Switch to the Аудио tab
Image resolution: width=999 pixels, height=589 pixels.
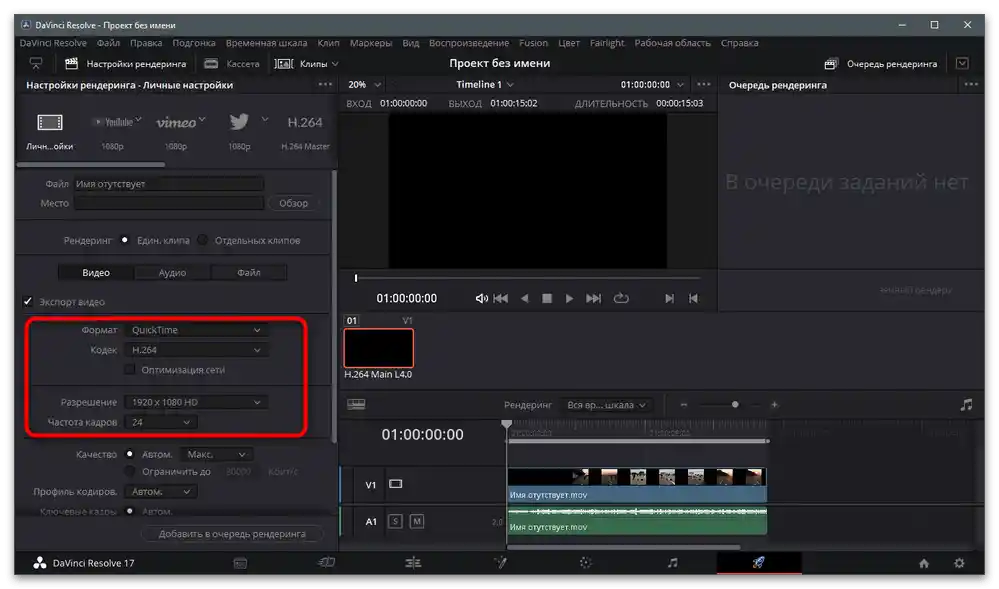pyautogui.click(x=172, y=272)
